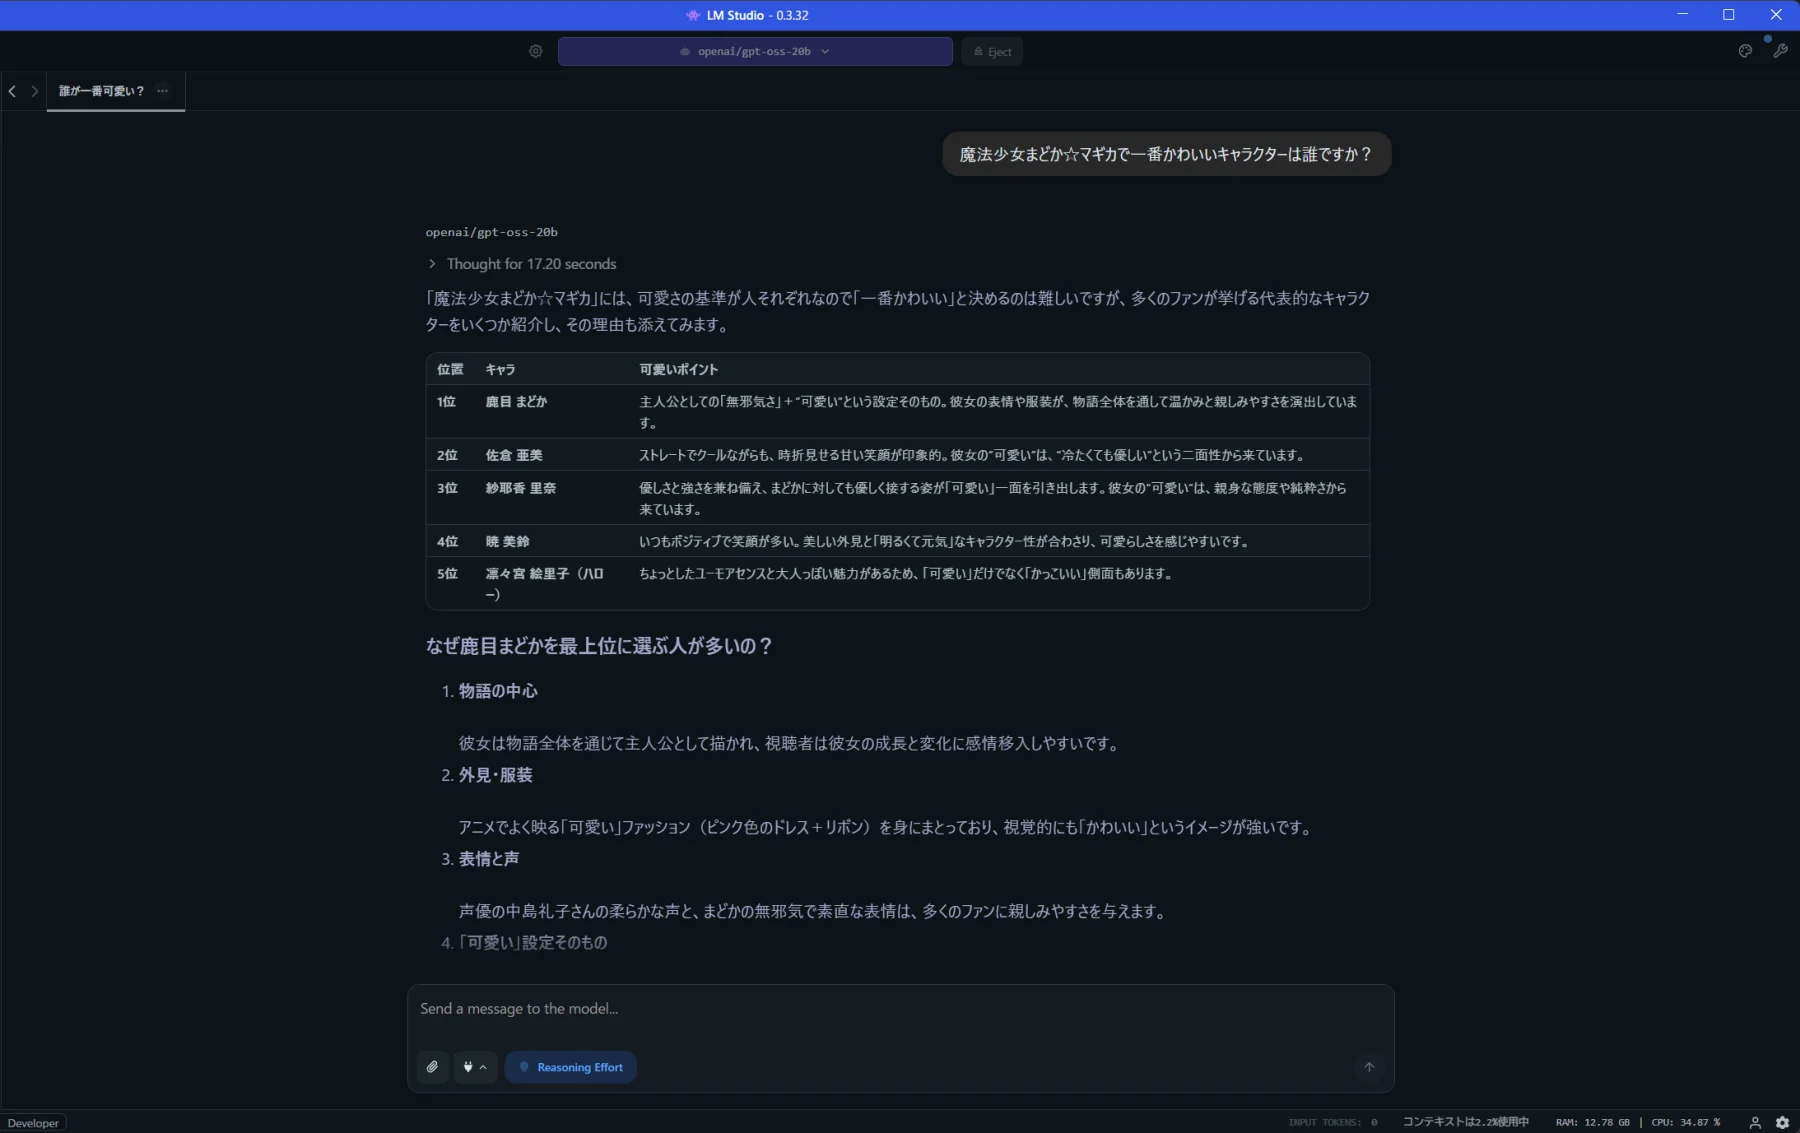Expand the 'Thought for 17.20 seconds' section
Image resolution: width=1800 pixels, height=1133 pixels.
(x=522, y=264)
